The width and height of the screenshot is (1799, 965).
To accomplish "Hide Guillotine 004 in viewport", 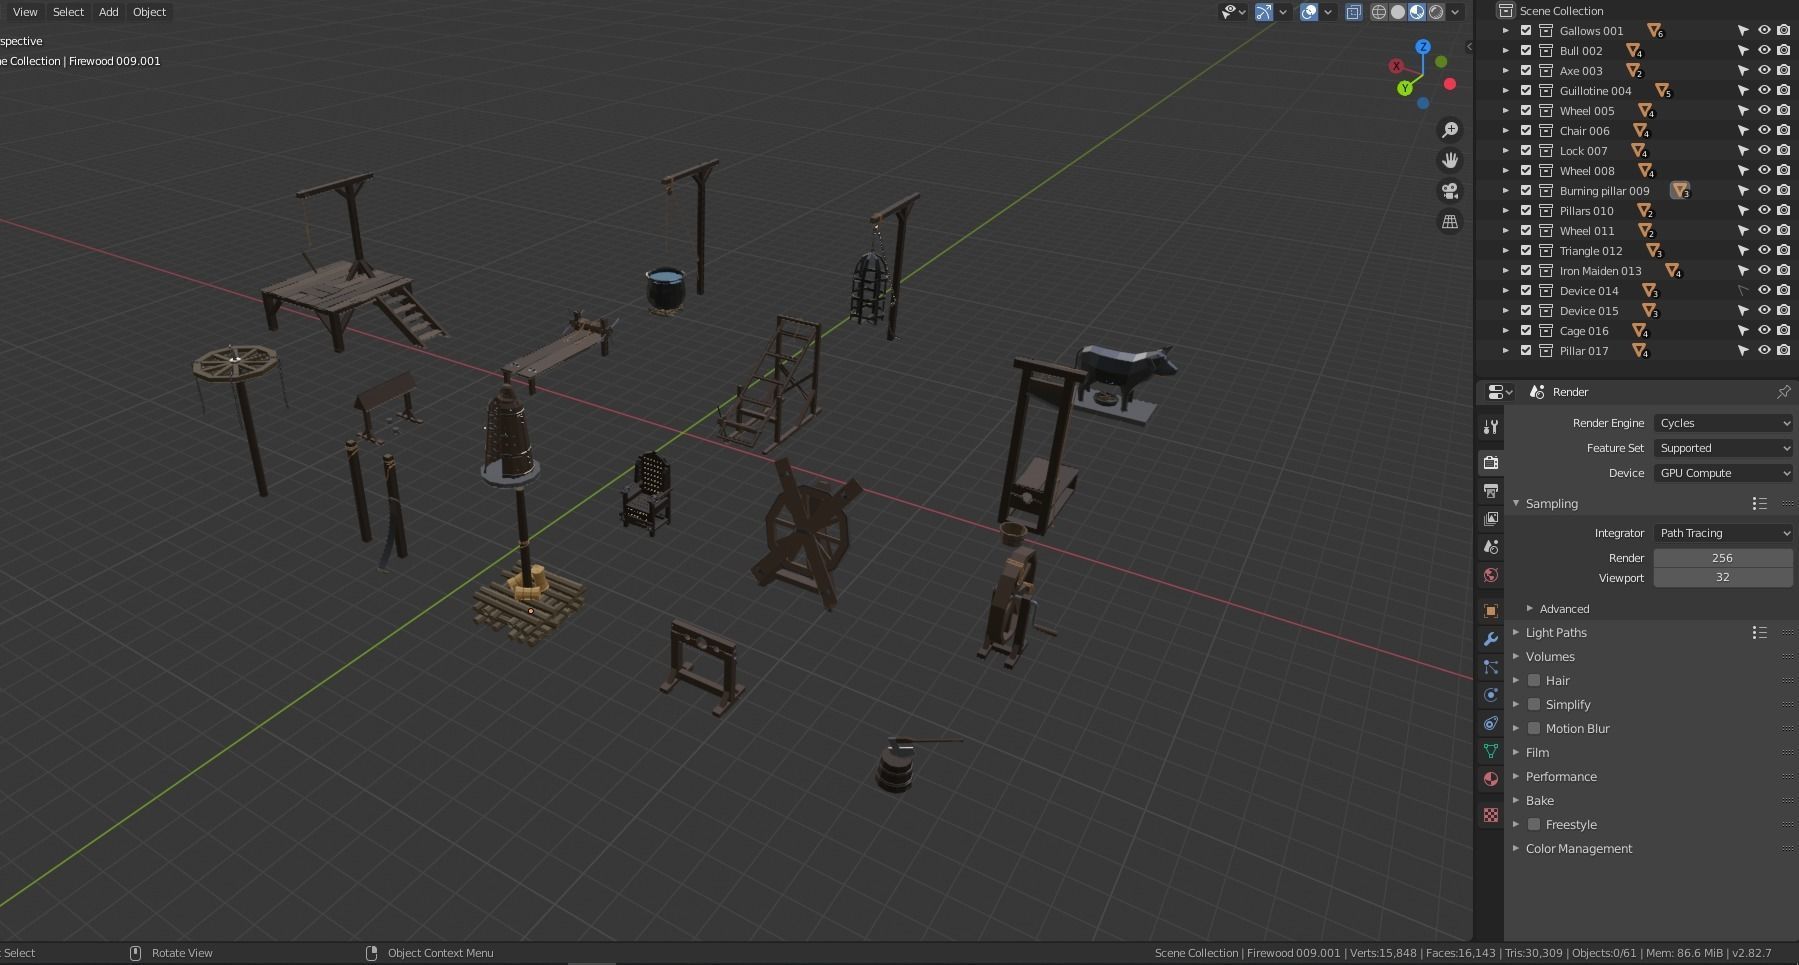I will [1764, 91].
